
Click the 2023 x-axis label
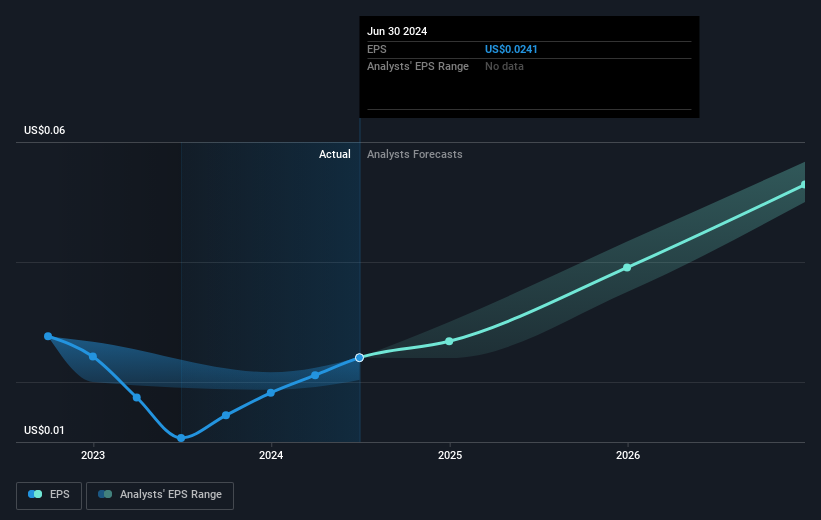(93, 456)
